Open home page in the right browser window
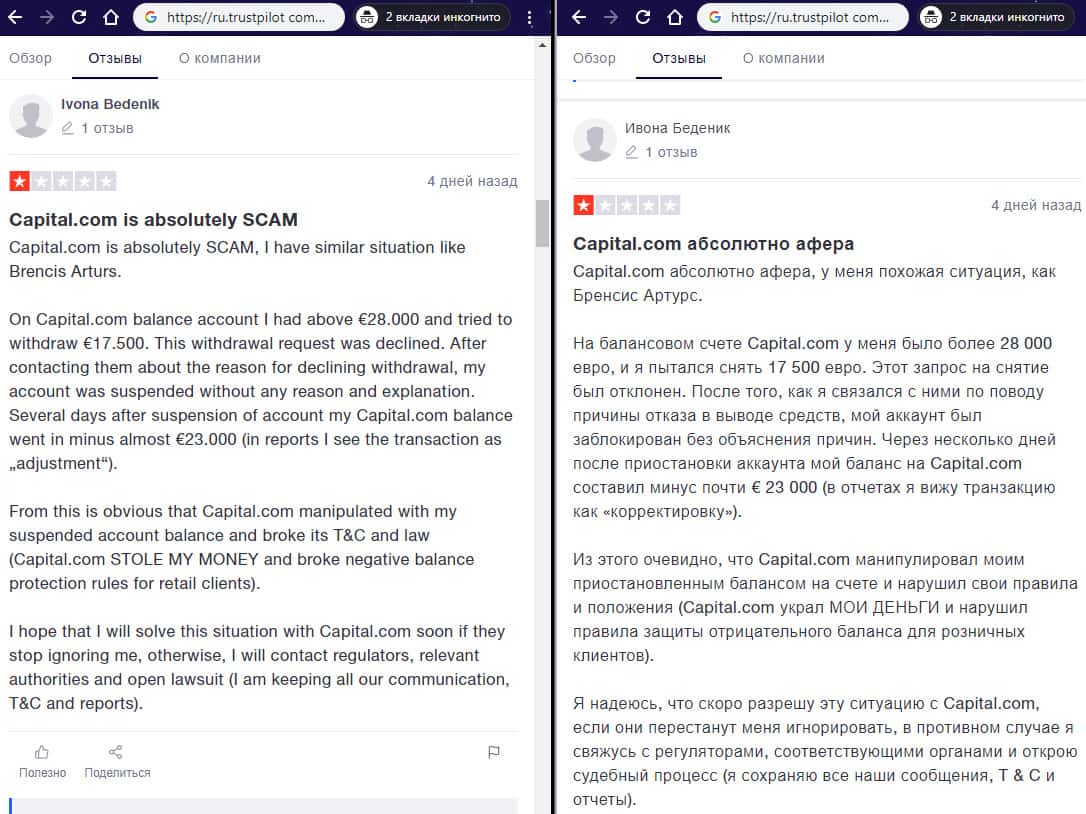This screenshot has width=1086, height=814. point(675,17)
